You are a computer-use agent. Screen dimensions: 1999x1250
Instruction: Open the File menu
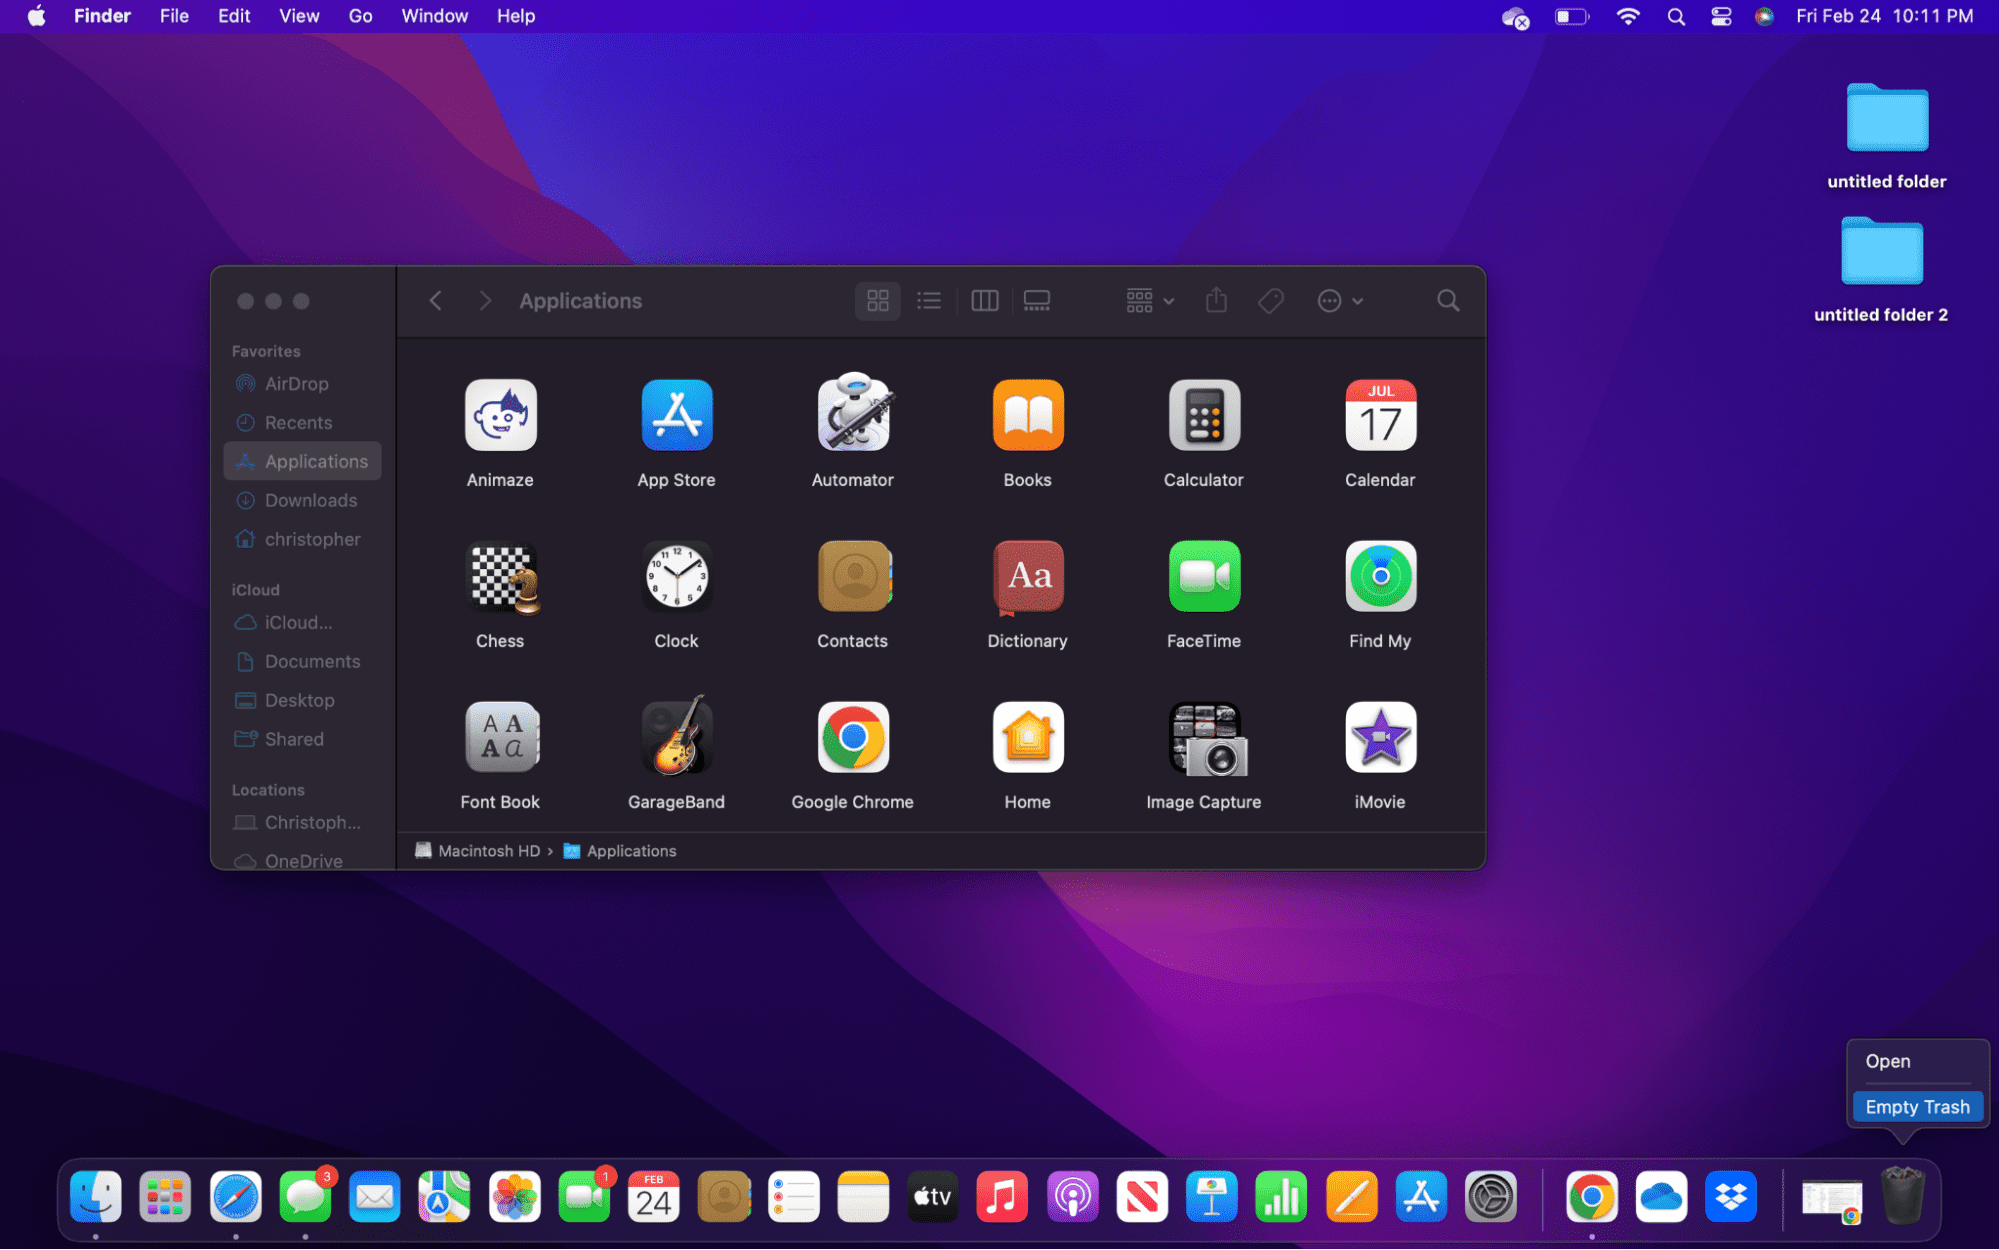174,16
